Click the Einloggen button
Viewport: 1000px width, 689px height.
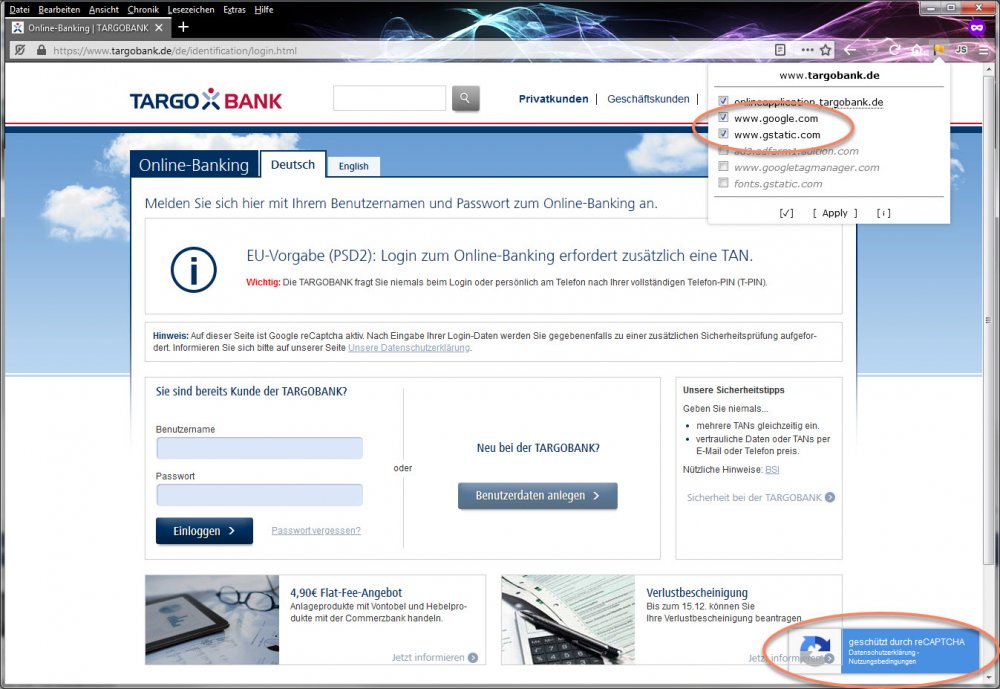coord(204,531)
